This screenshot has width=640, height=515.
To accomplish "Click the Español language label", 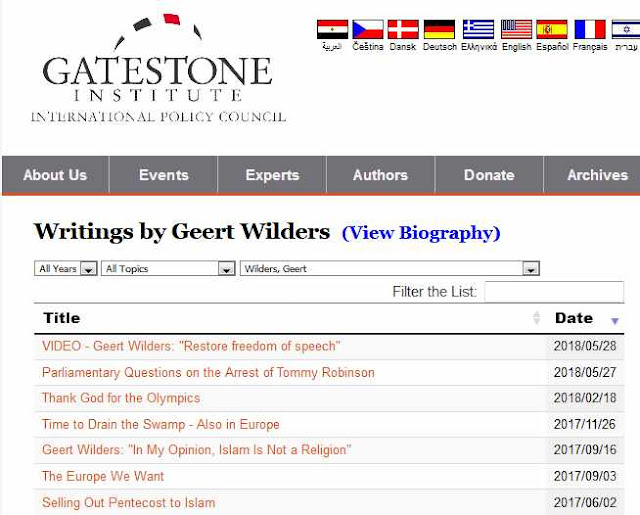I will (x=552, y=47).
